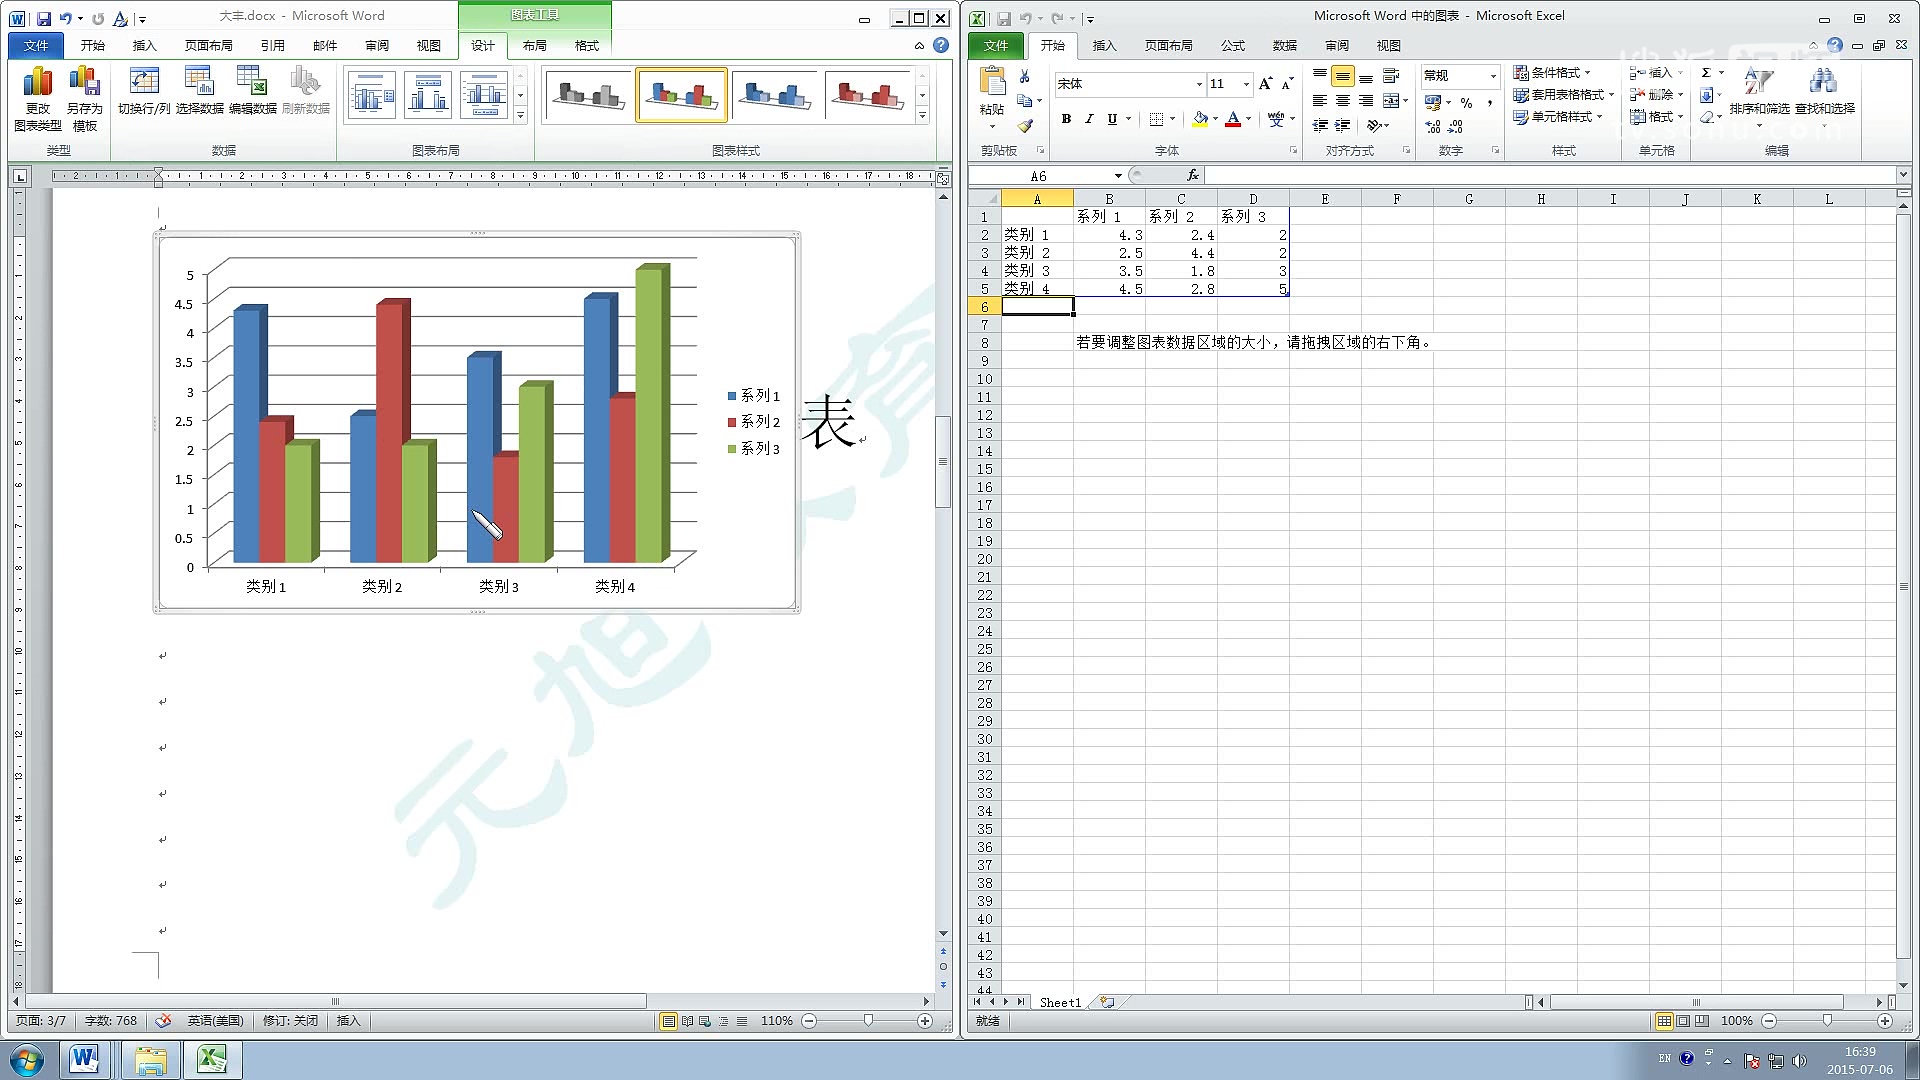Expand the 常规 number format dropdown
The image size is (1920, 1080).
pos(1493,76)
